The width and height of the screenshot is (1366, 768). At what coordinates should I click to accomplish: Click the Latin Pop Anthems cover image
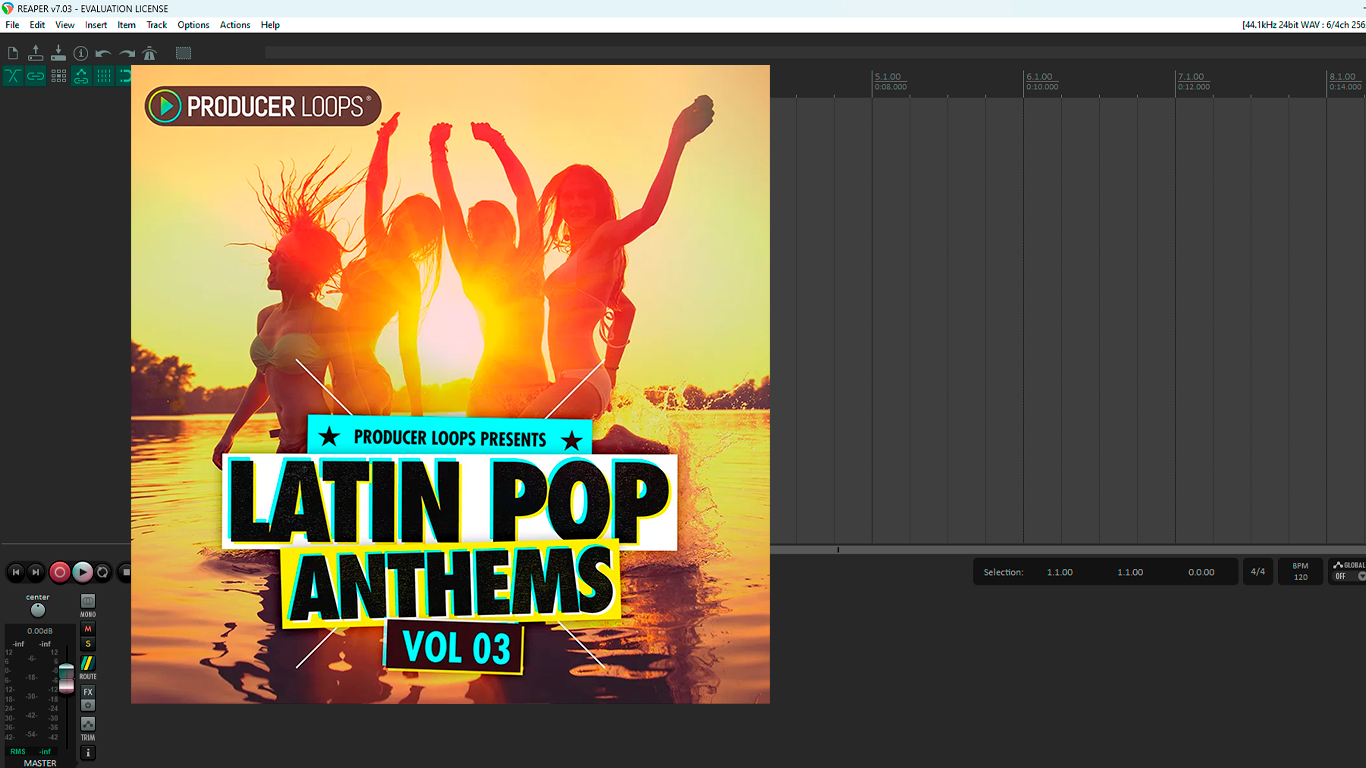pyautogui.click(x=450, y=384)
